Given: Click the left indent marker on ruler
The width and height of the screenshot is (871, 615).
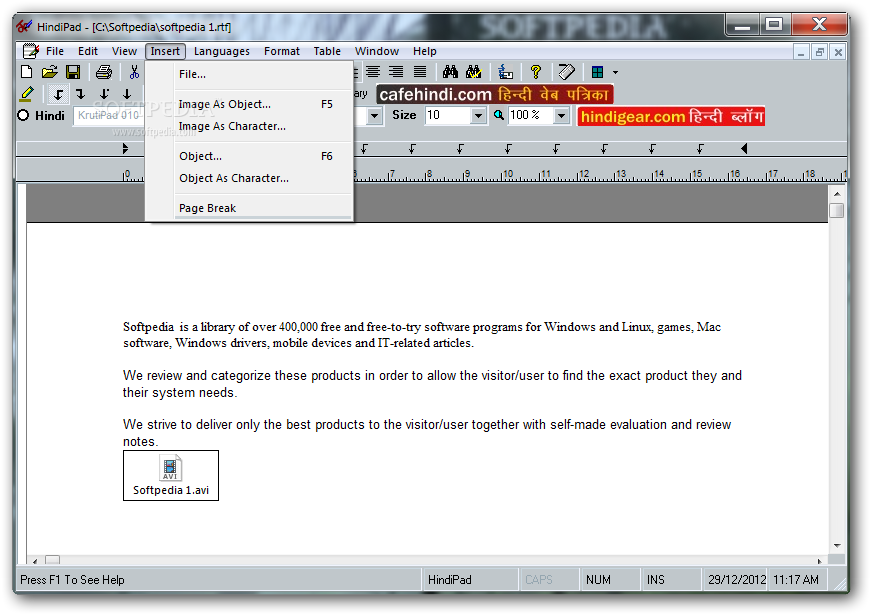Looking at the screenshot, I should pyautogui.click(x=126, y=148).
